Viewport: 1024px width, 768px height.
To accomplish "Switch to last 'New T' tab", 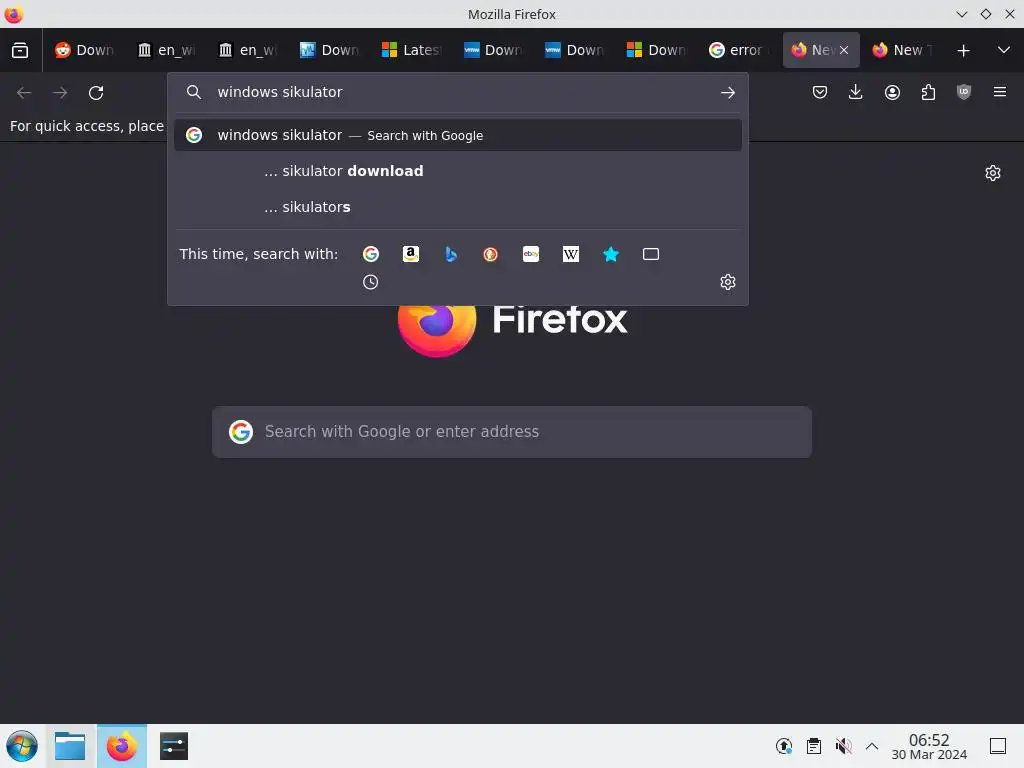I will [903, 50].
